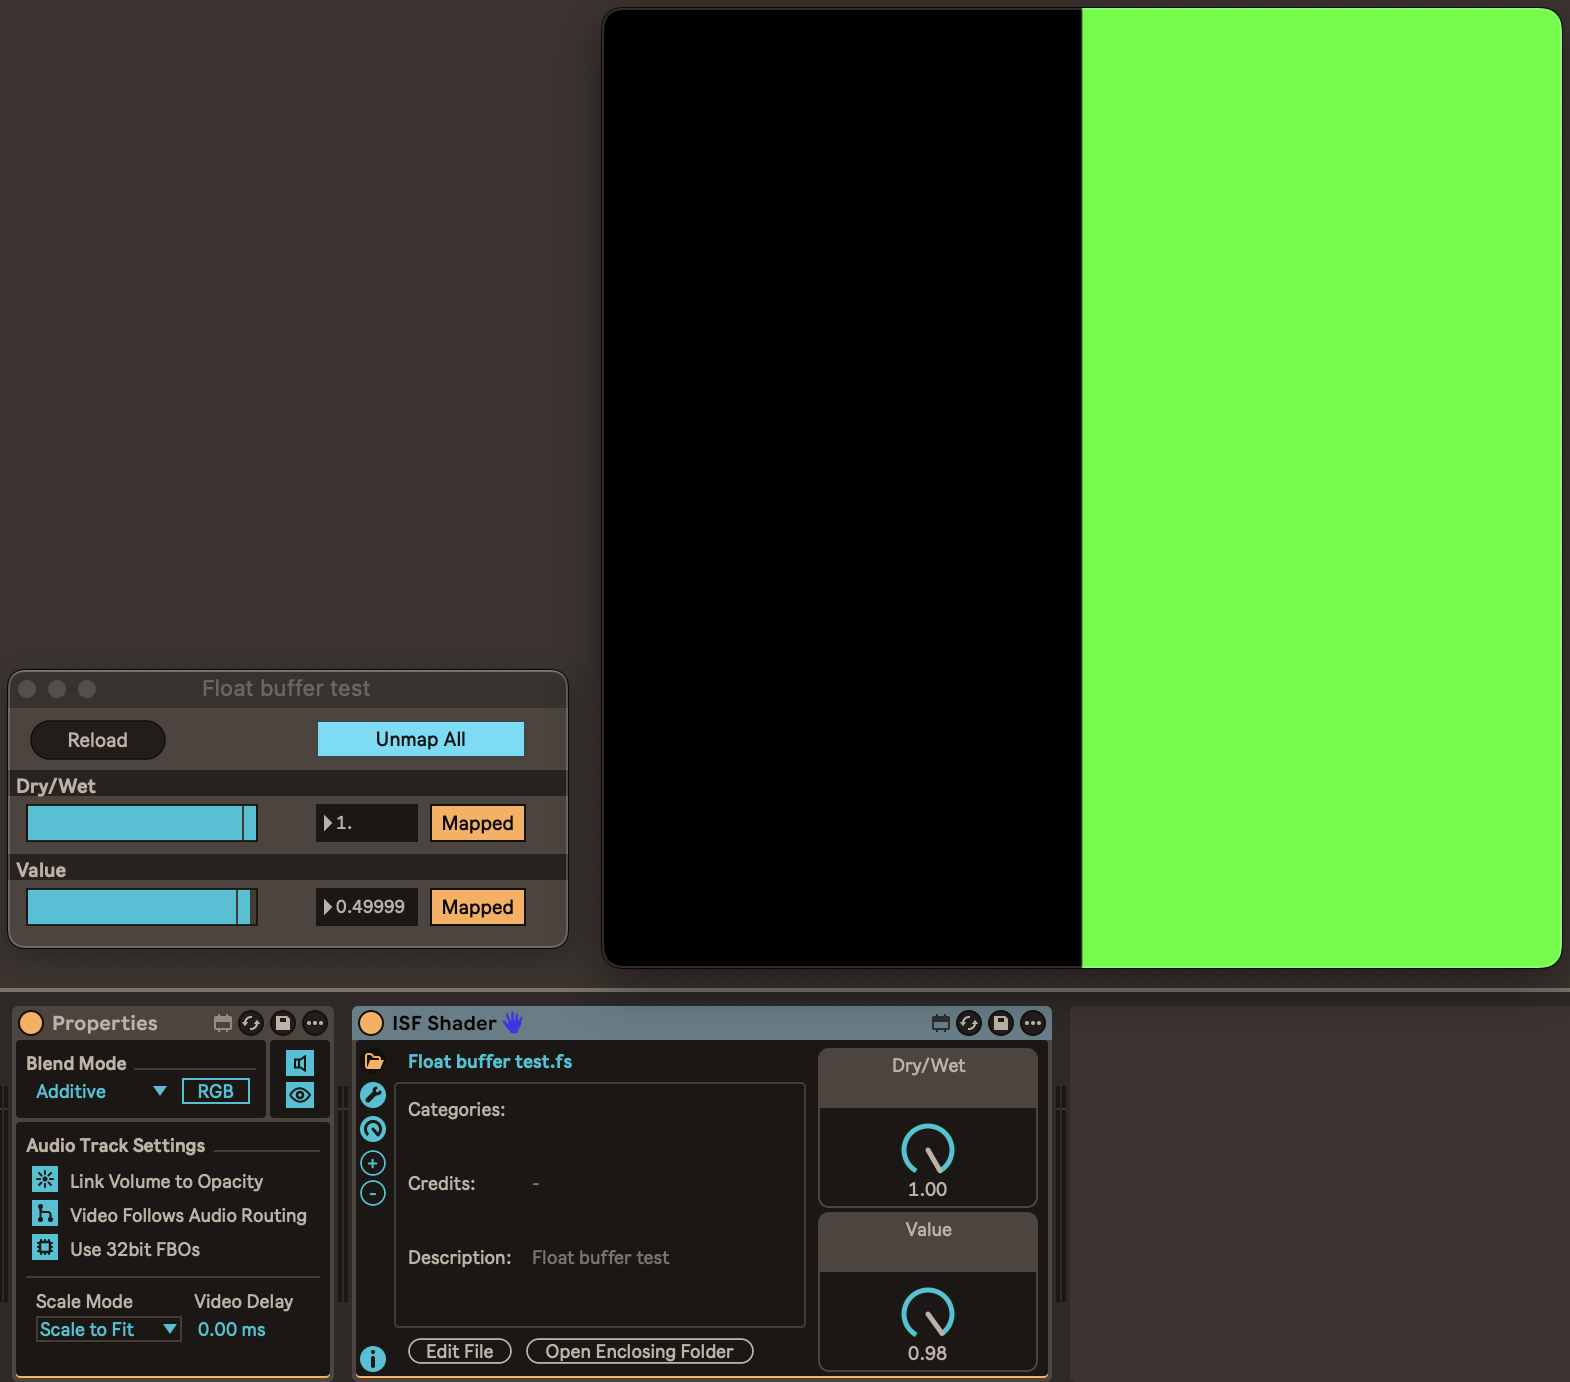The height and width of the screenshot is (1382, 1570).
Task: Open the info icon in ISF Shader
Action: tap(372, 1358)
